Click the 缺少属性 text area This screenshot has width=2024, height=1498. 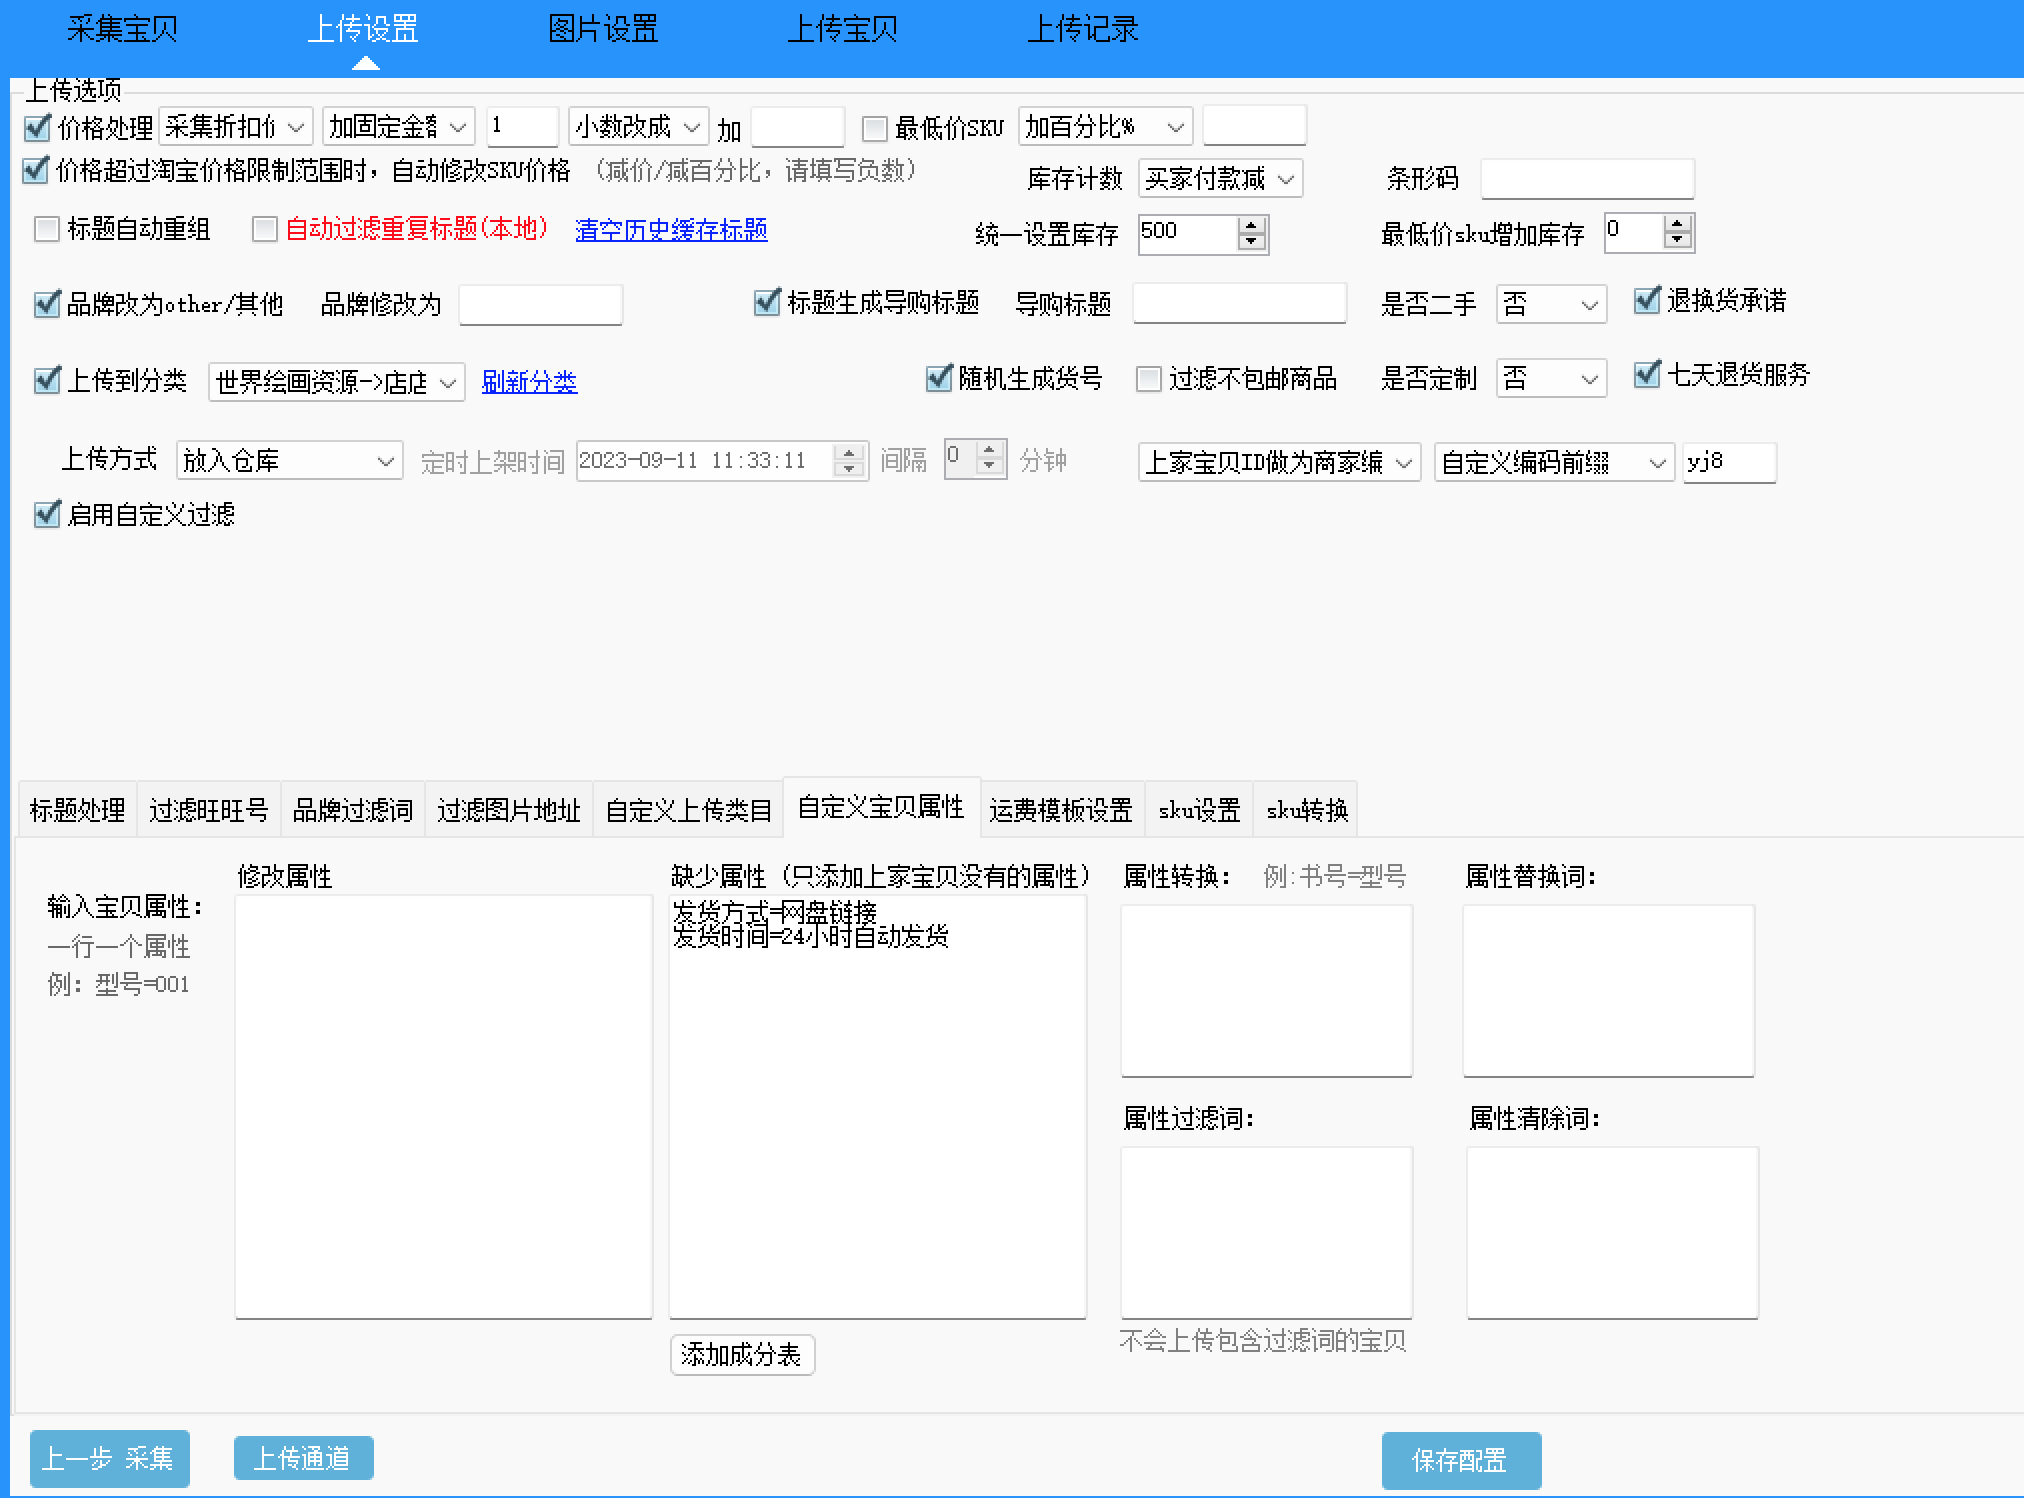tap(878, 1107)
